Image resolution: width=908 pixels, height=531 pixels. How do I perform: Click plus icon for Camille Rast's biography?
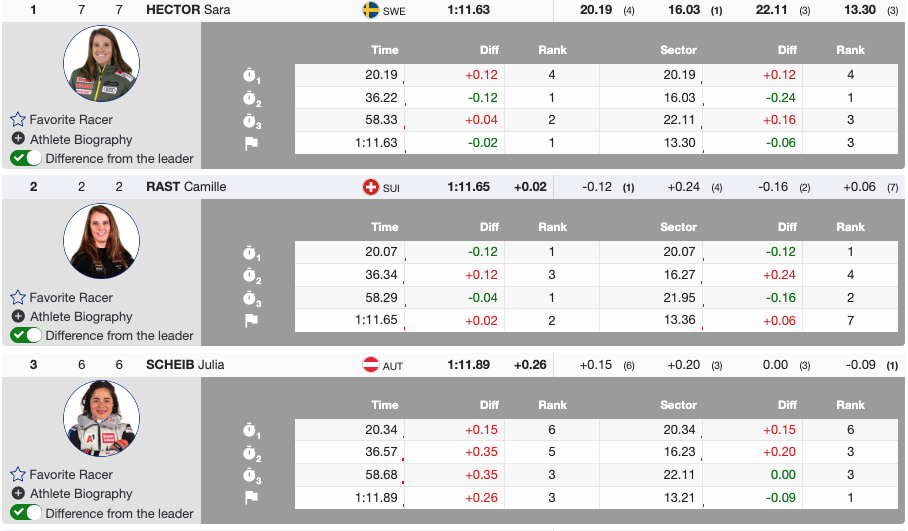(x=18, y=316)
